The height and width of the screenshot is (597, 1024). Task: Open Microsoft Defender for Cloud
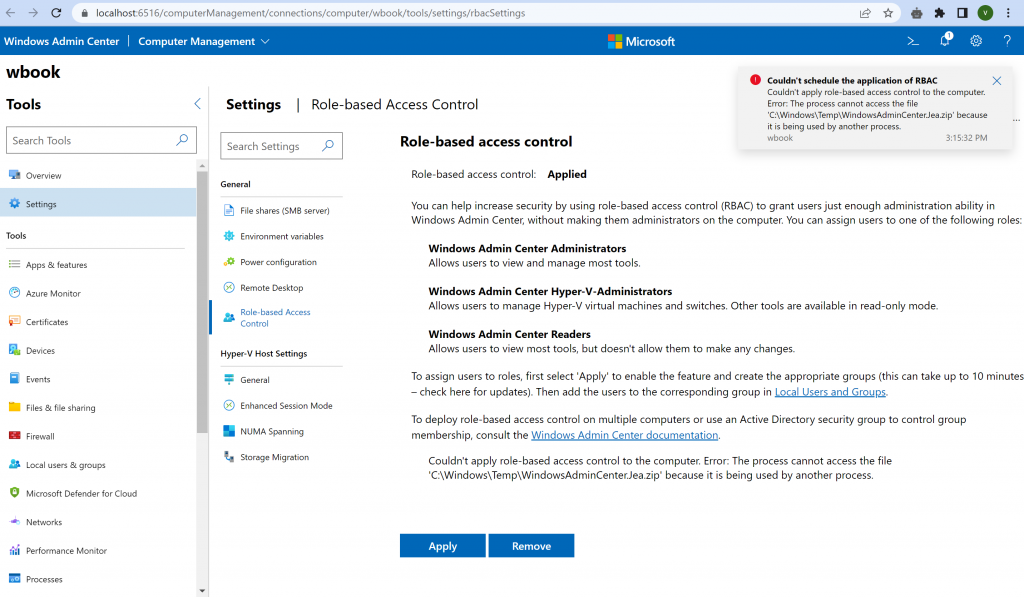(98, 493)
